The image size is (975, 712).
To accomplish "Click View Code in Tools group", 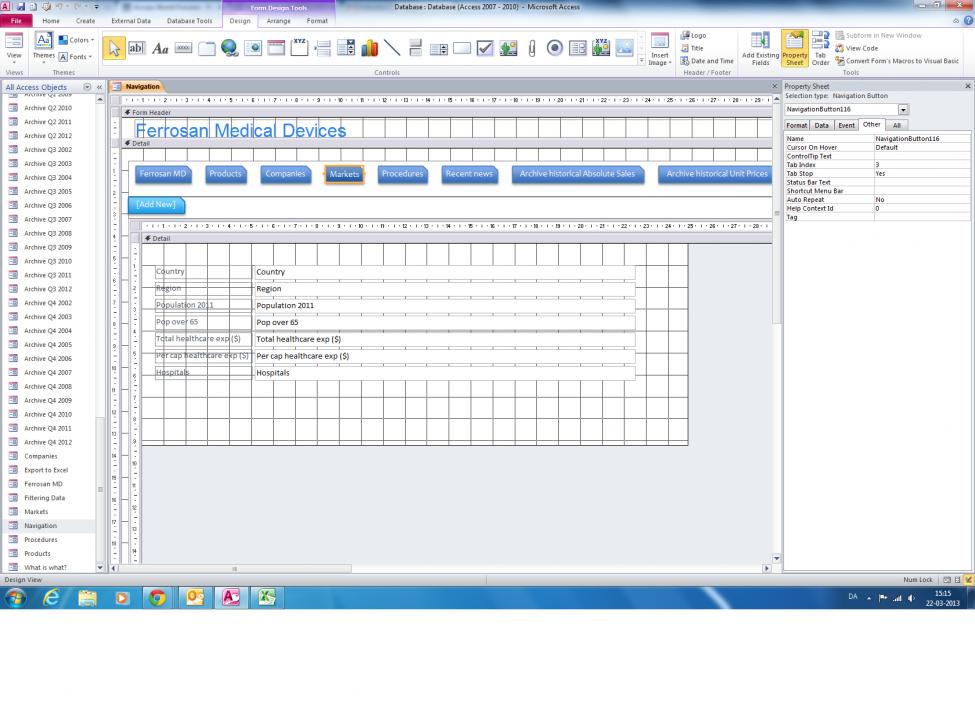I will pyautogui.click(x=856, y=48).
